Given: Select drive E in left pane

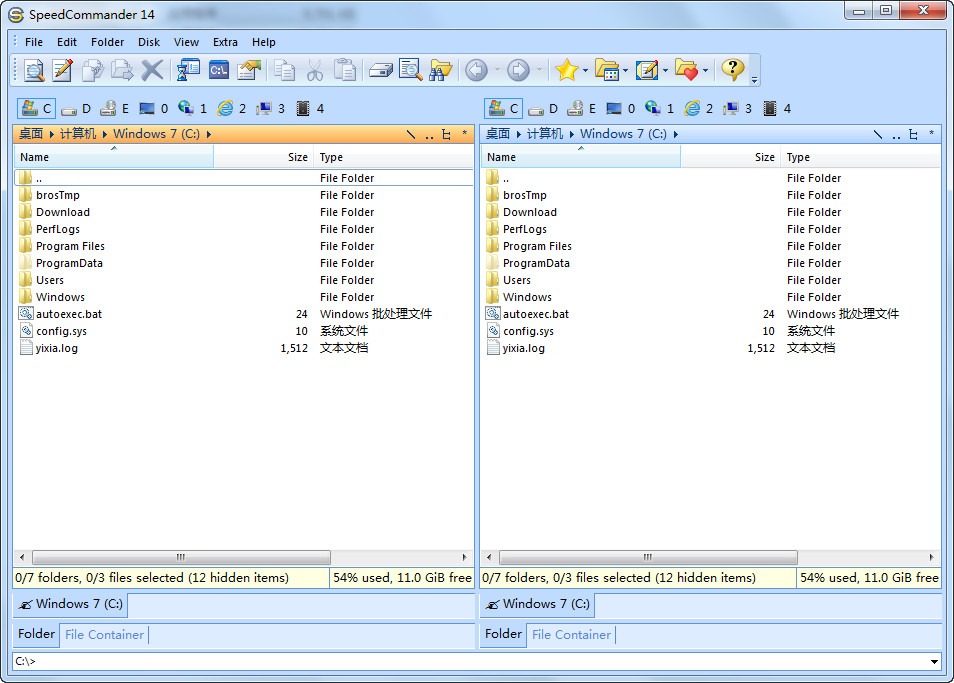Looking at the screenshot, I should [115, 109].
